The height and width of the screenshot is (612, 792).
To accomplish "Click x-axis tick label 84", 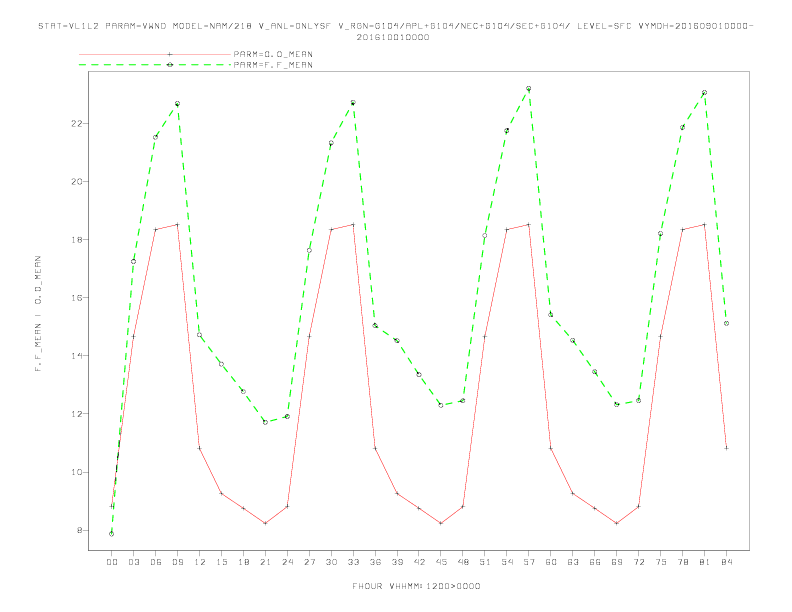I will click(x=727, y=562).
